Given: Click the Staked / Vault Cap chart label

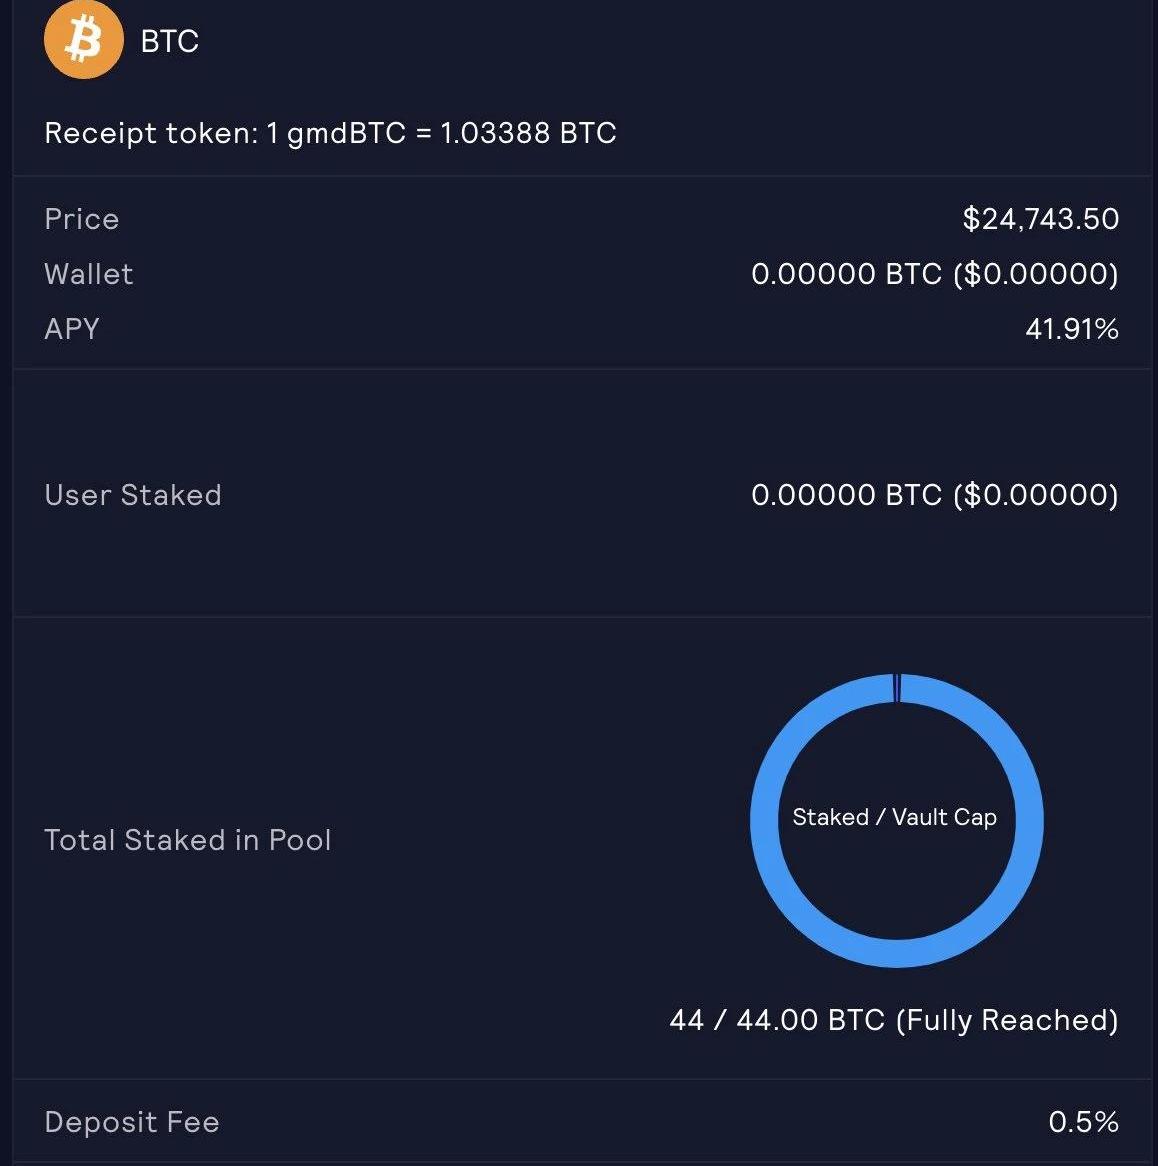Looking at the screenshot, I should coord(894,817).
